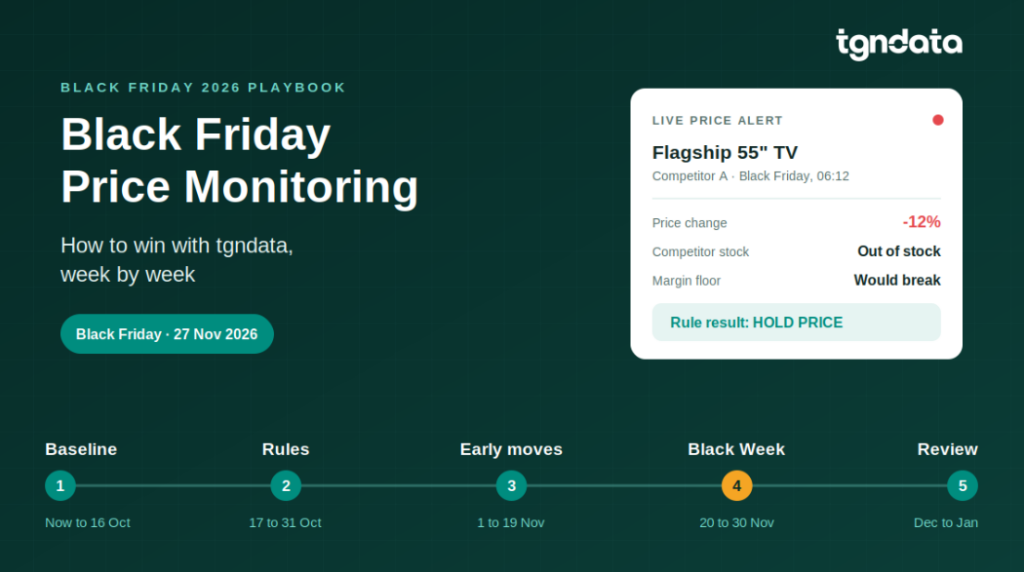Click the Flagship 55" TV title
The image size is (1024, 572).
(x=725, y=153)
